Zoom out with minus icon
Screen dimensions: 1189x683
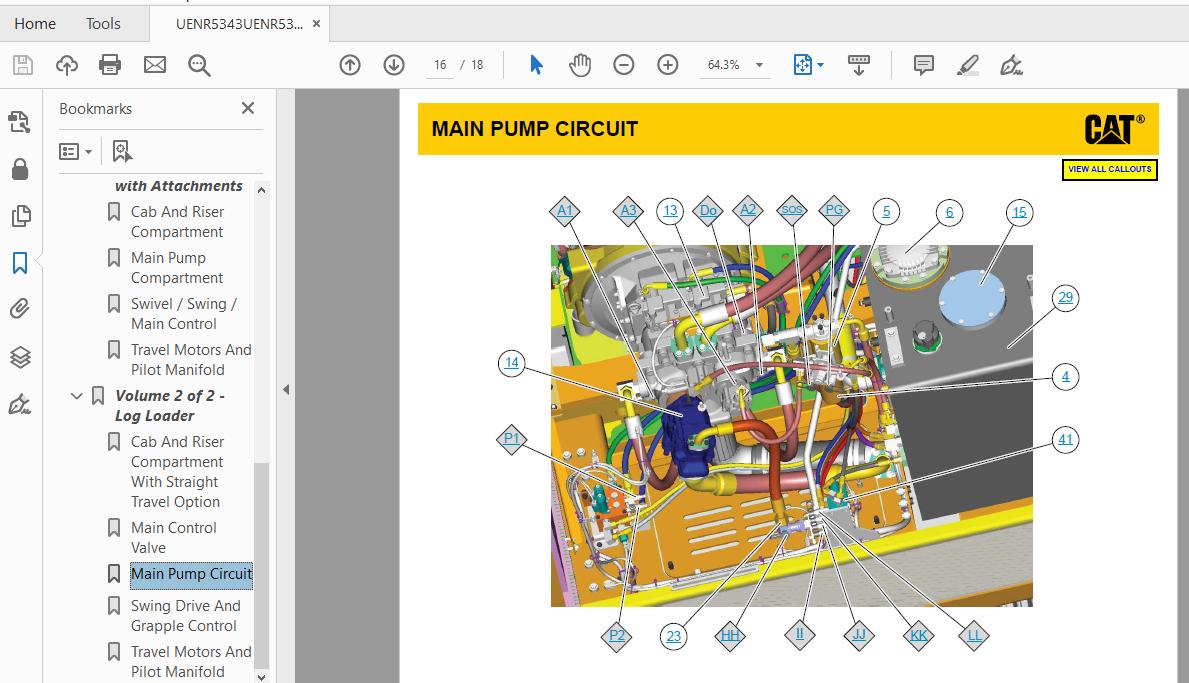coord(623,65)
